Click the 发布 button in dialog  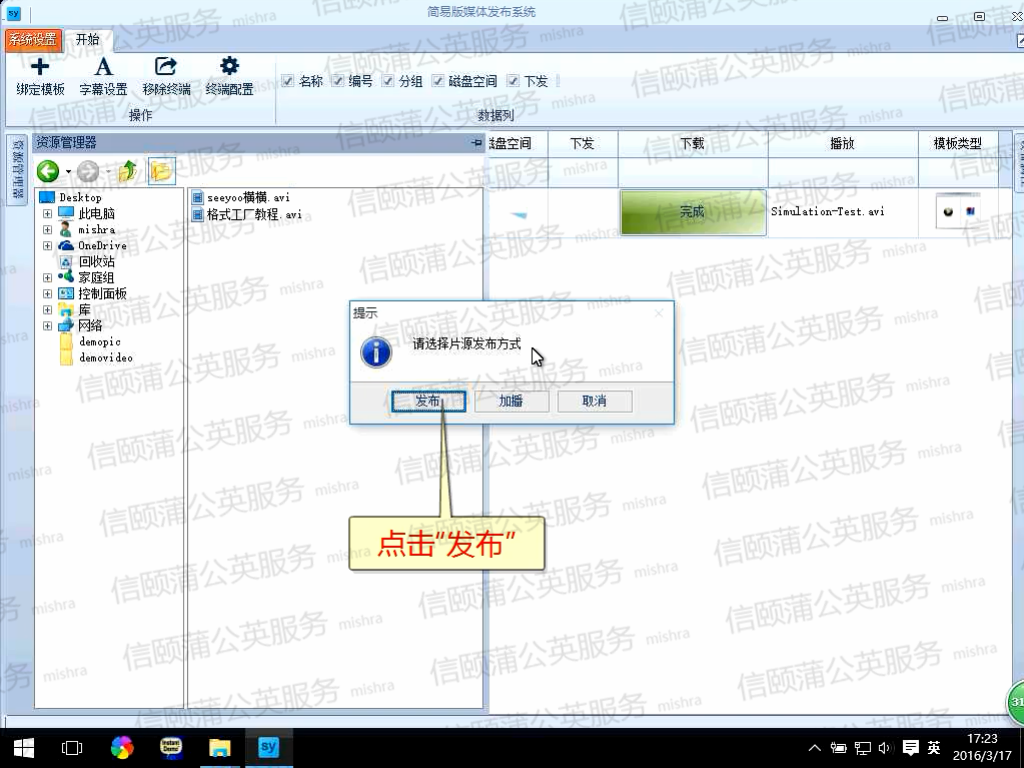pyautogui.click(x=428, y=401)
